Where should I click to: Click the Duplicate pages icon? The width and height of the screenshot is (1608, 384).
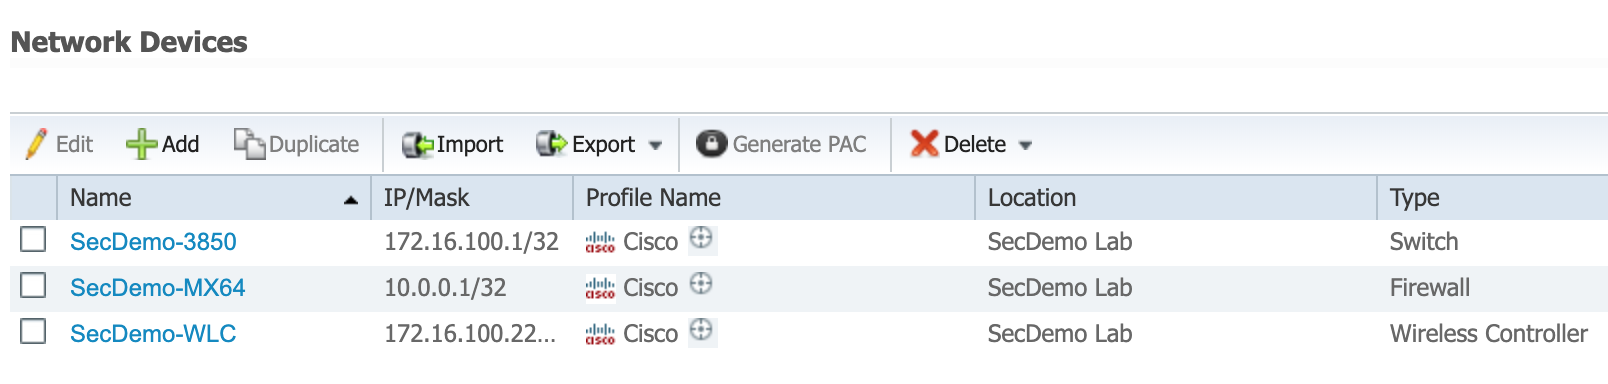249,144
